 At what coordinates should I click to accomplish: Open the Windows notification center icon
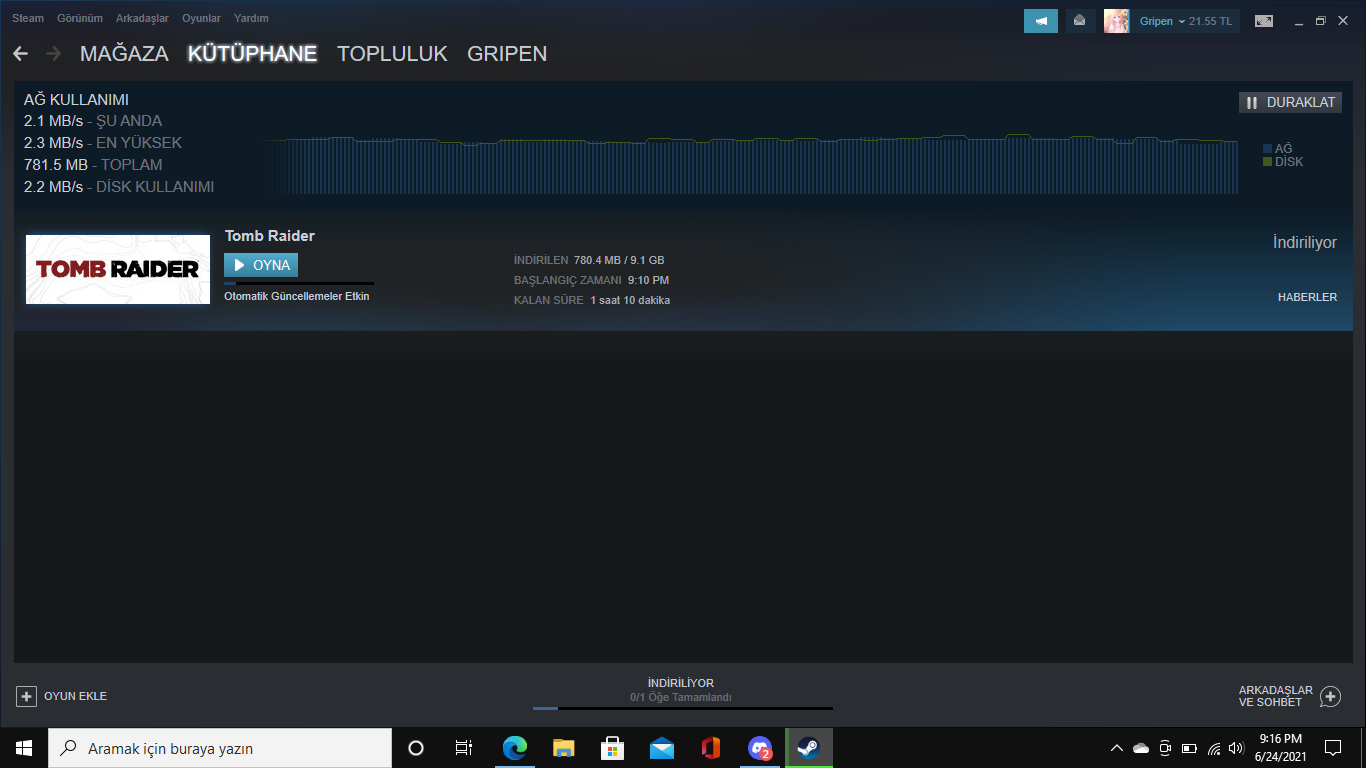click(x=1333, y=748)
